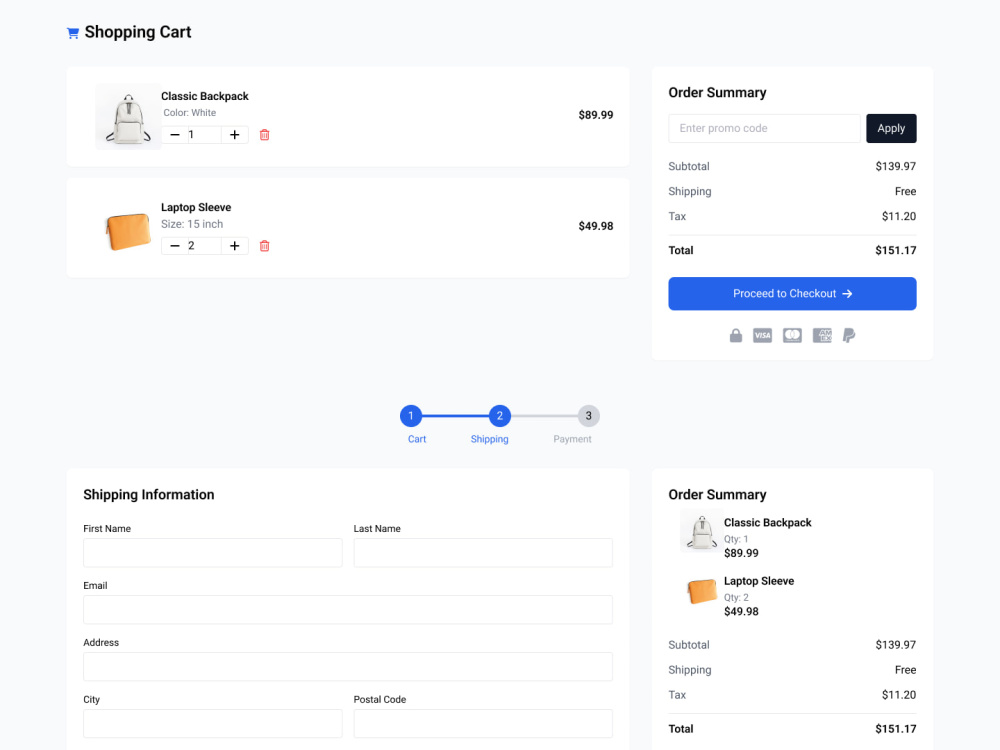1000x750 pixels.
Task: Focus the Postal Code field
Action: (483, 723)
